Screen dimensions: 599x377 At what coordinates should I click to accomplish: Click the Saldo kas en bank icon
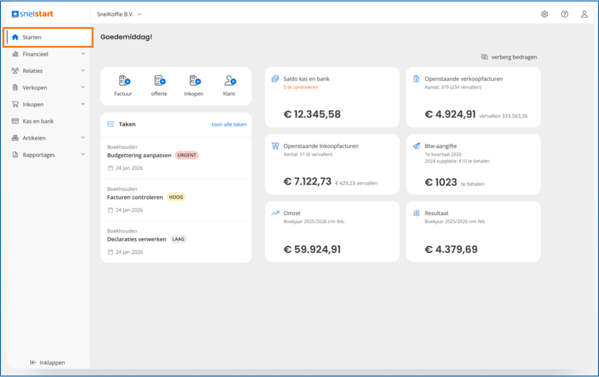tap(275, 79)
